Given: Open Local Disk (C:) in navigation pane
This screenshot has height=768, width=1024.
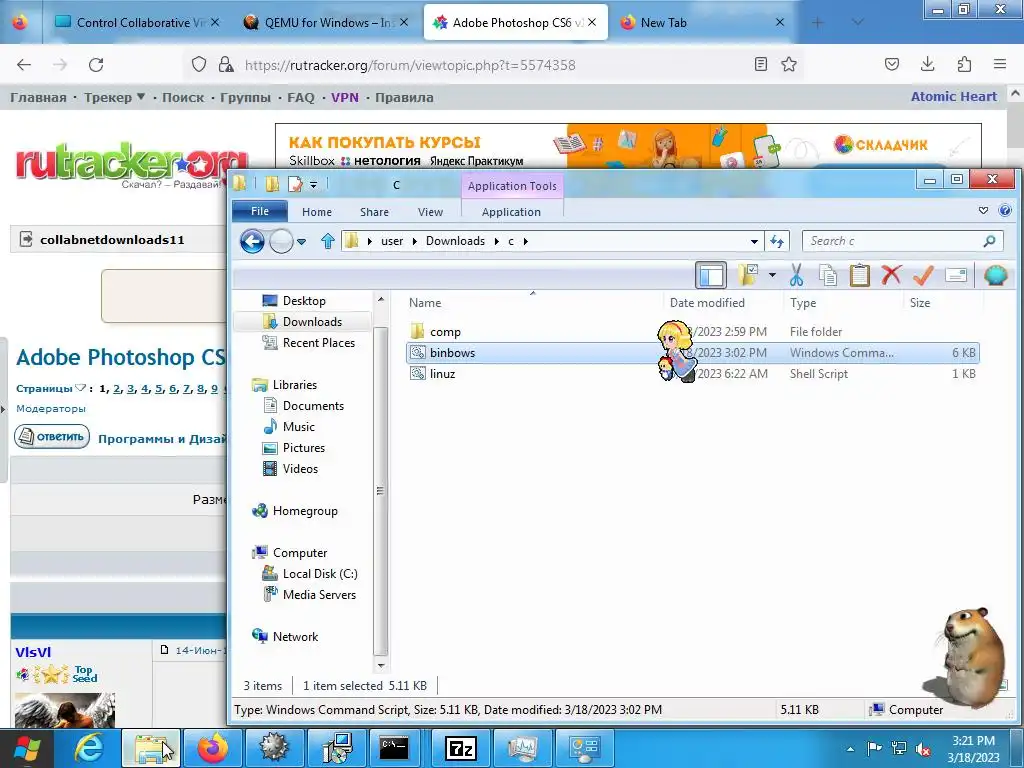Looking at the screenshot, I should [320, 573].
